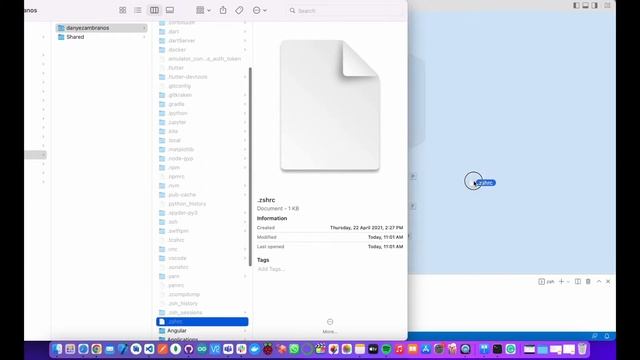
Task: Switch Finder to list view
Action: point(138,10)
